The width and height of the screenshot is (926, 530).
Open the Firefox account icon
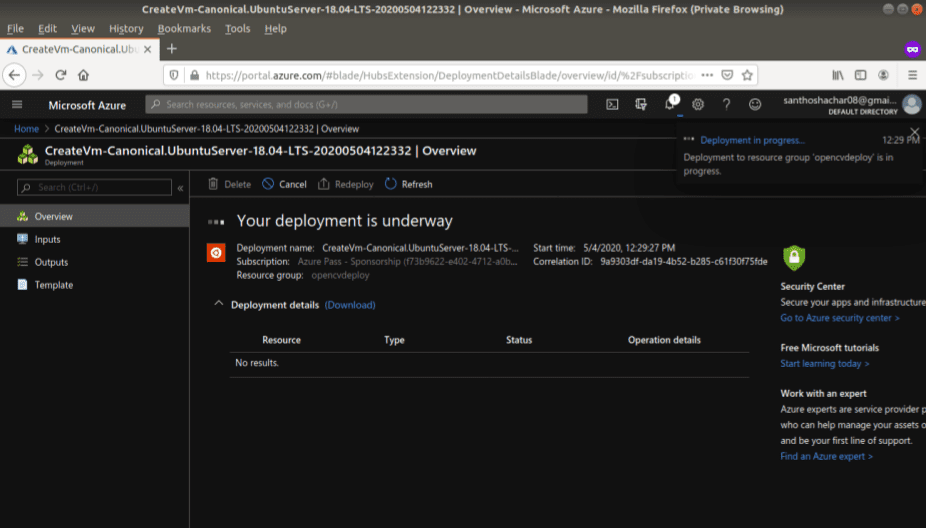(x=883, y=75)
